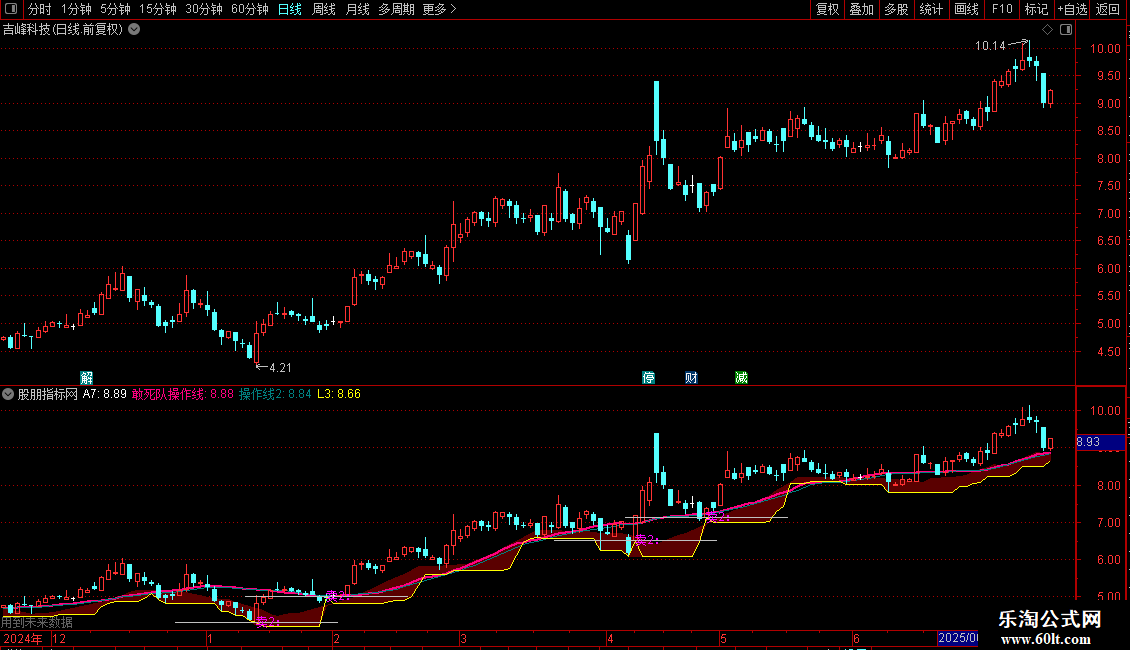Open the 统计 statistics button
This screenshot has width=1130, height=650.
pos(931,9)
